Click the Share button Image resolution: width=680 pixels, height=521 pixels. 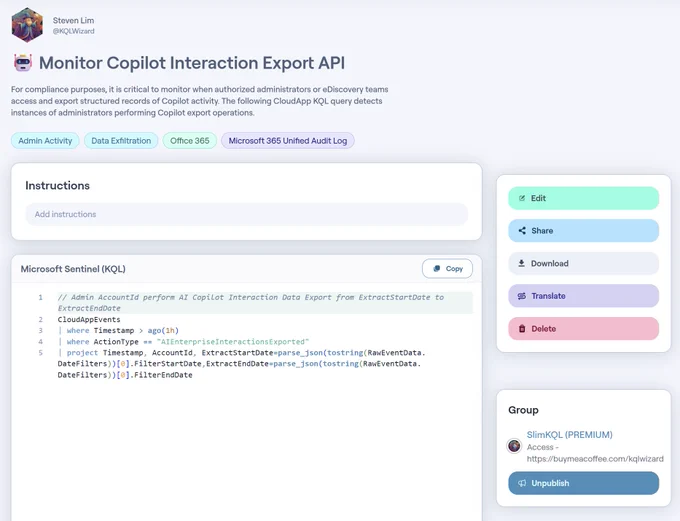pos(583,231)
